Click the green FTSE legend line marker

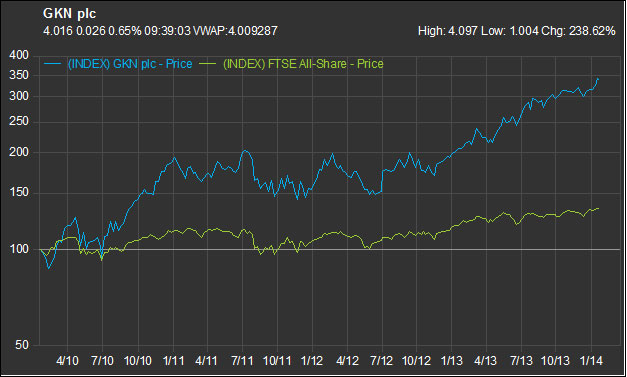pos(208,64)
